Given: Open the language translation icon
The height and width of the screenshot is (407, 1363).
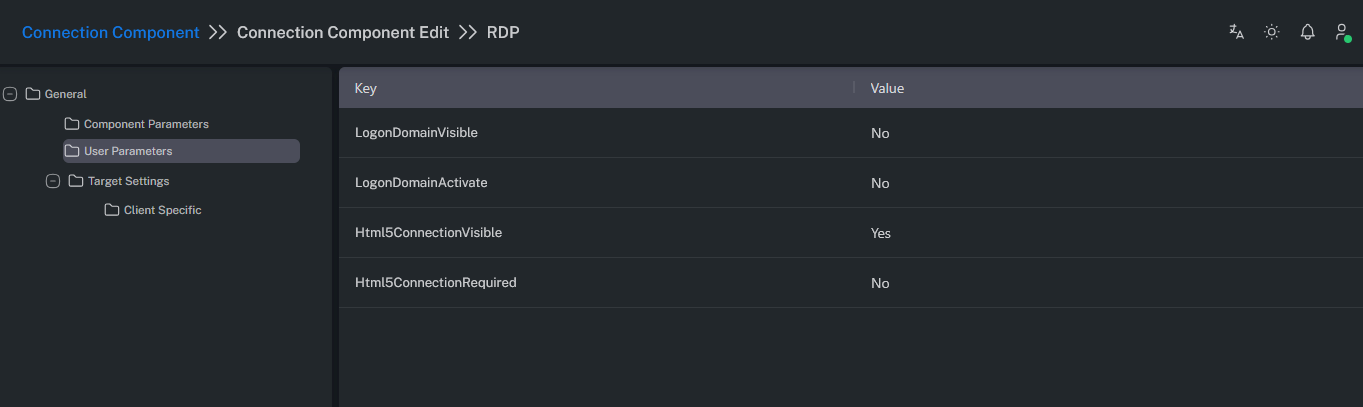Looking at the screenshot, I should tap(1236, 32).
